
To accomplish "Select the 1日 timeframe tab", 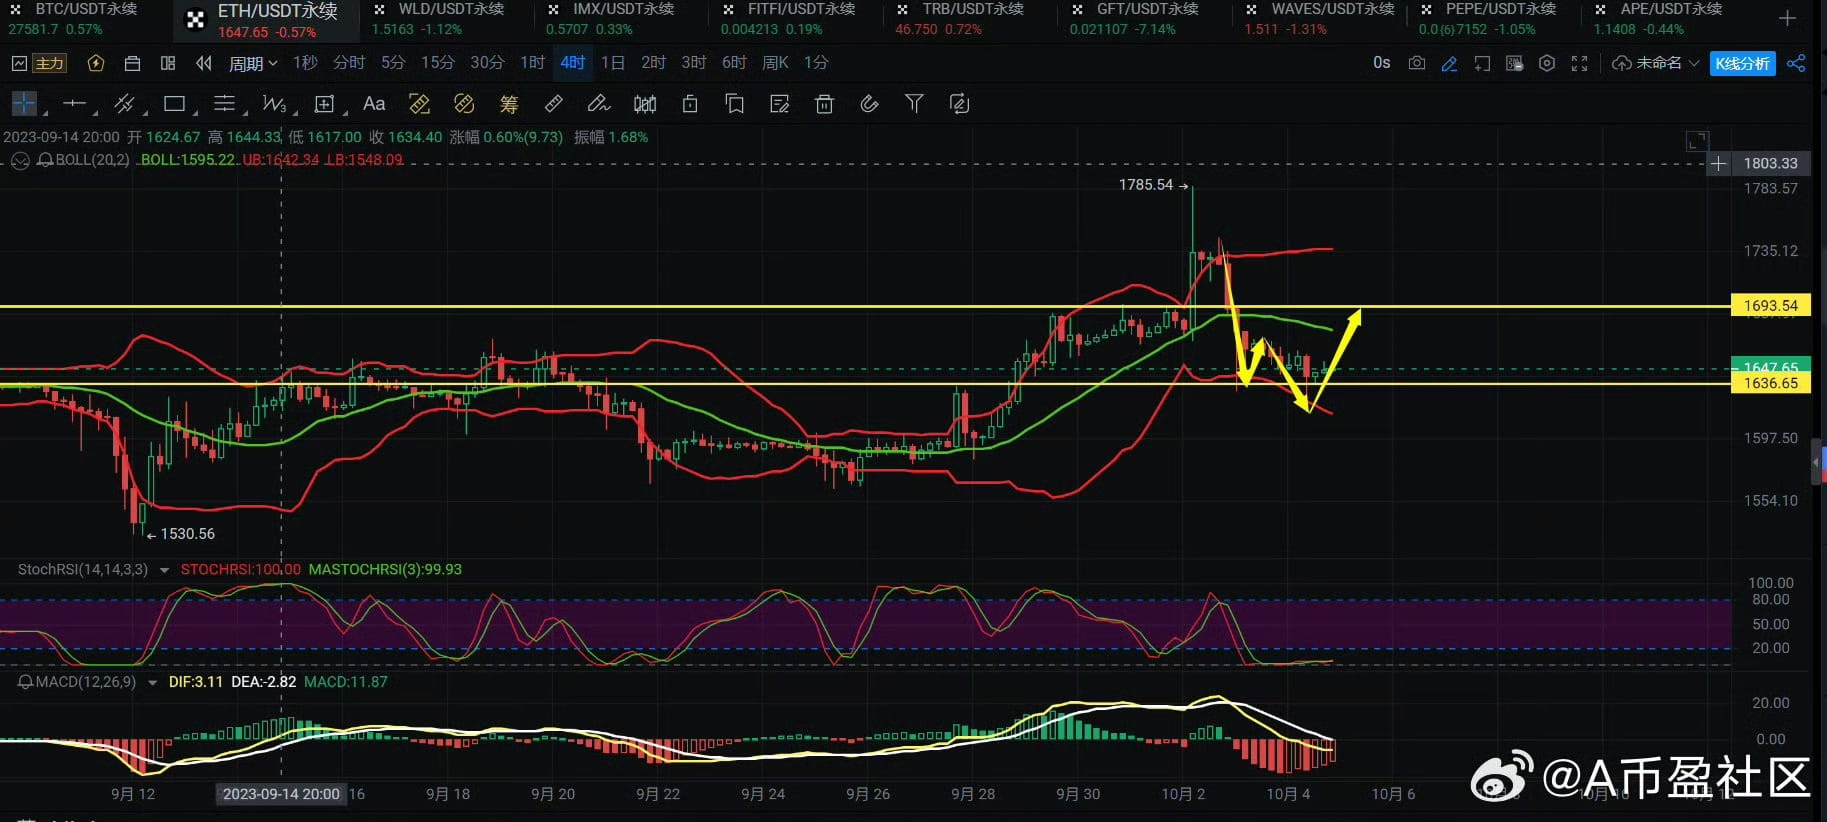I will click(x=613, y=63).
